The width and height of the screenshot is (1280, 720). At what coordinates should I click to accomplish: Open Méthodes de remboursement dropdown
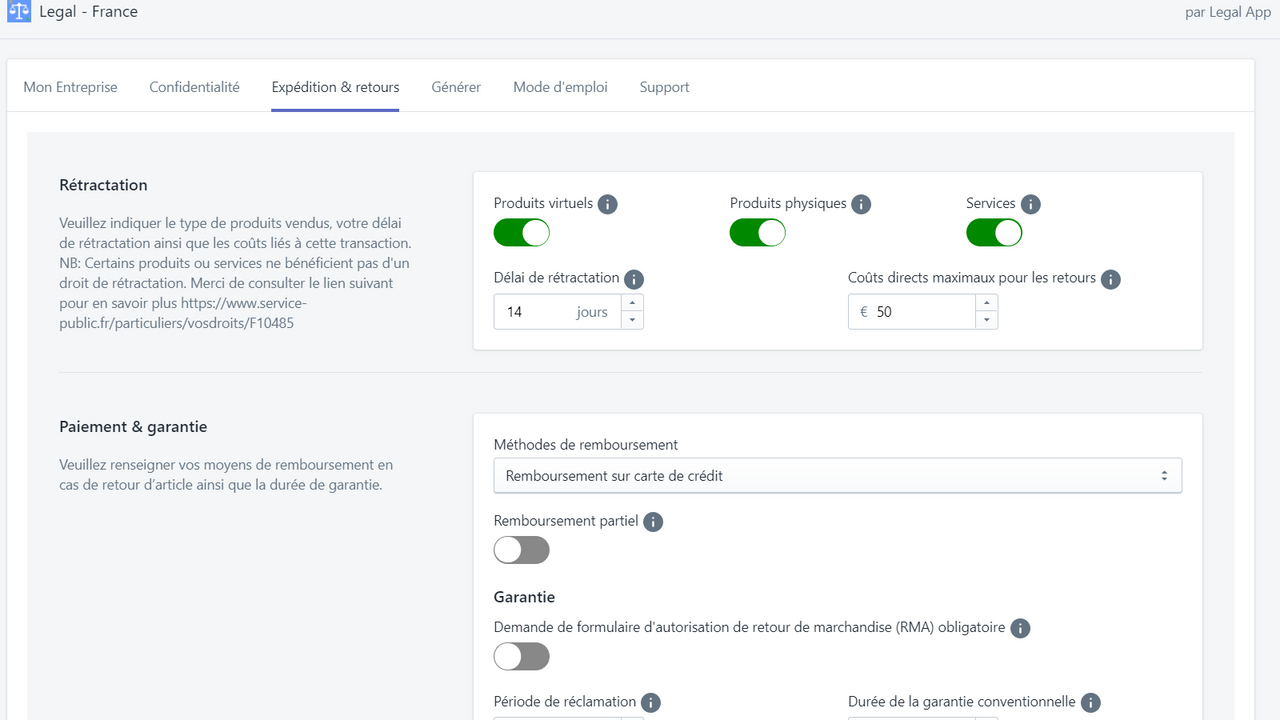point(838,476)
